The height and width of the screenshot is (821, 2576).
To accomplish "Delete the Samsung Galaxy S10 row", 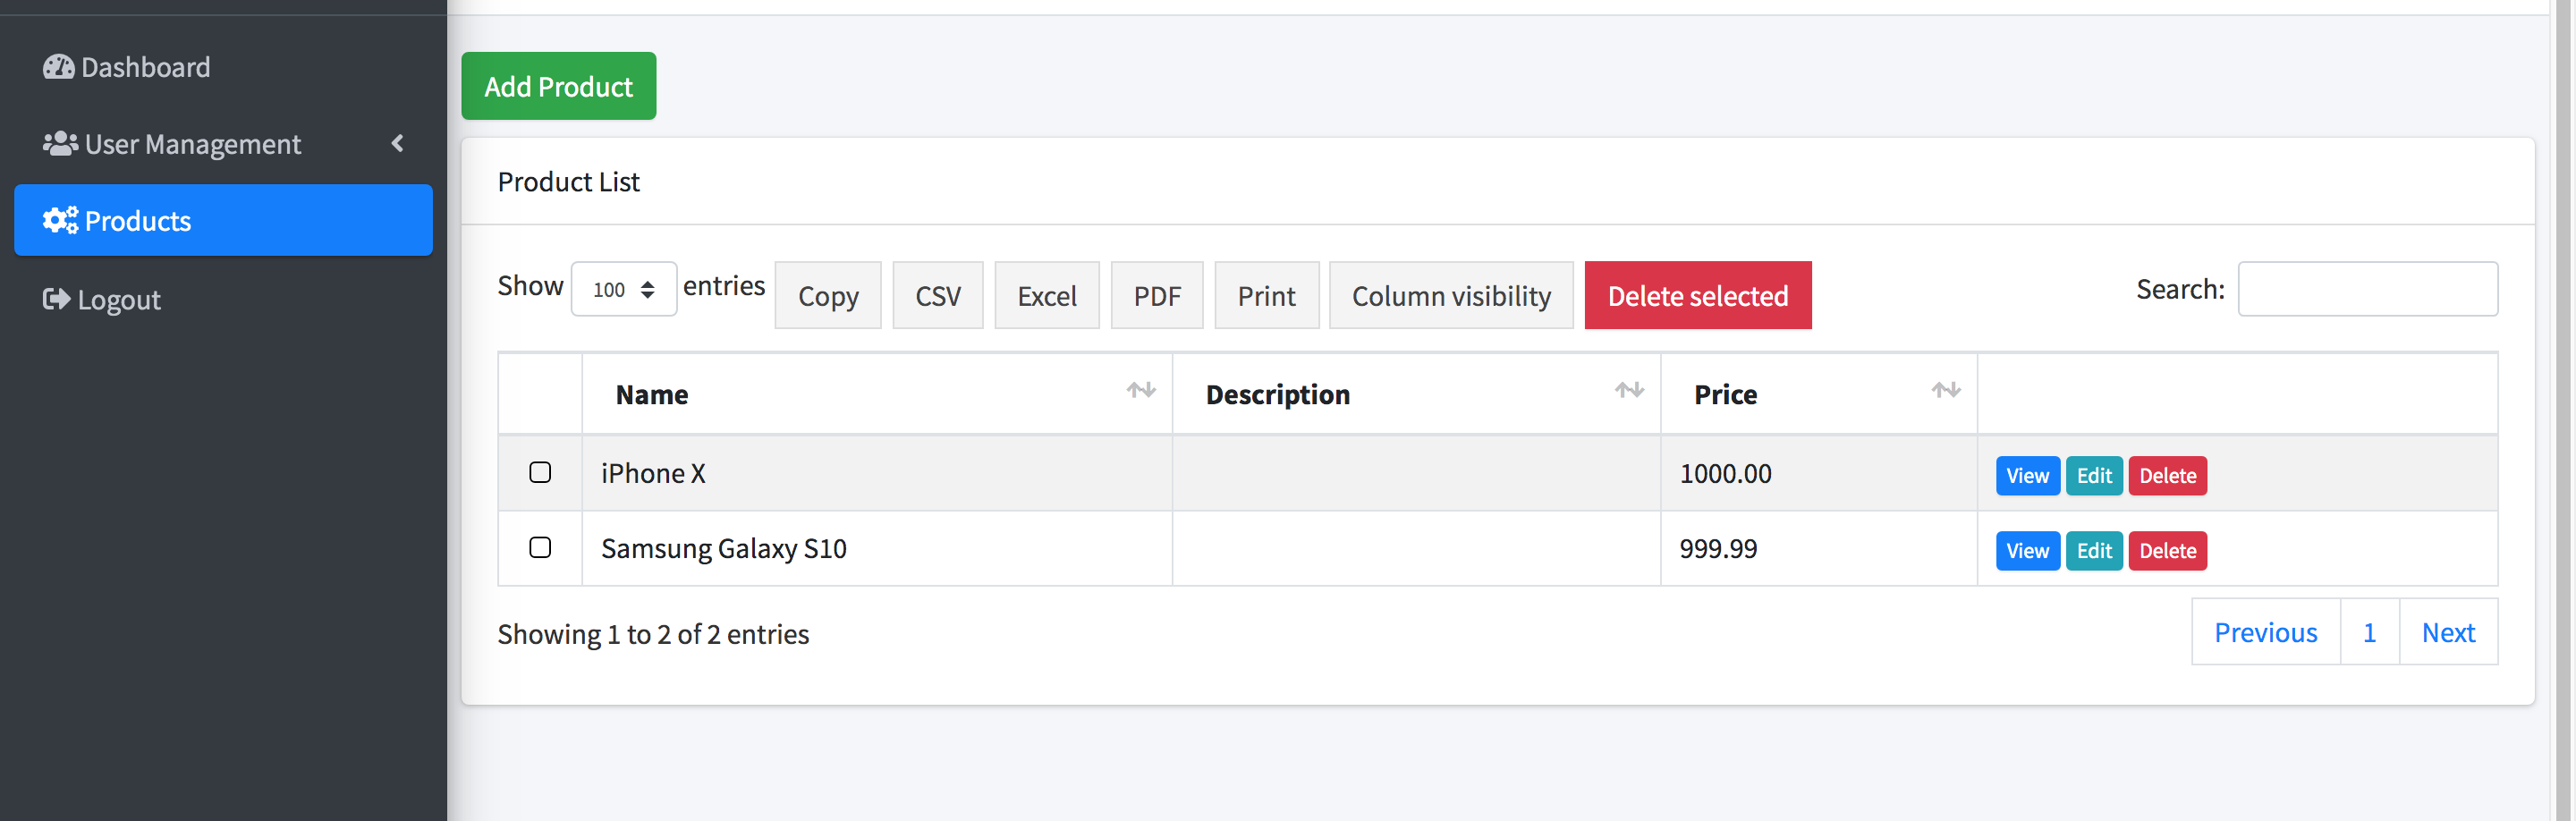I will click(2167, 551).
